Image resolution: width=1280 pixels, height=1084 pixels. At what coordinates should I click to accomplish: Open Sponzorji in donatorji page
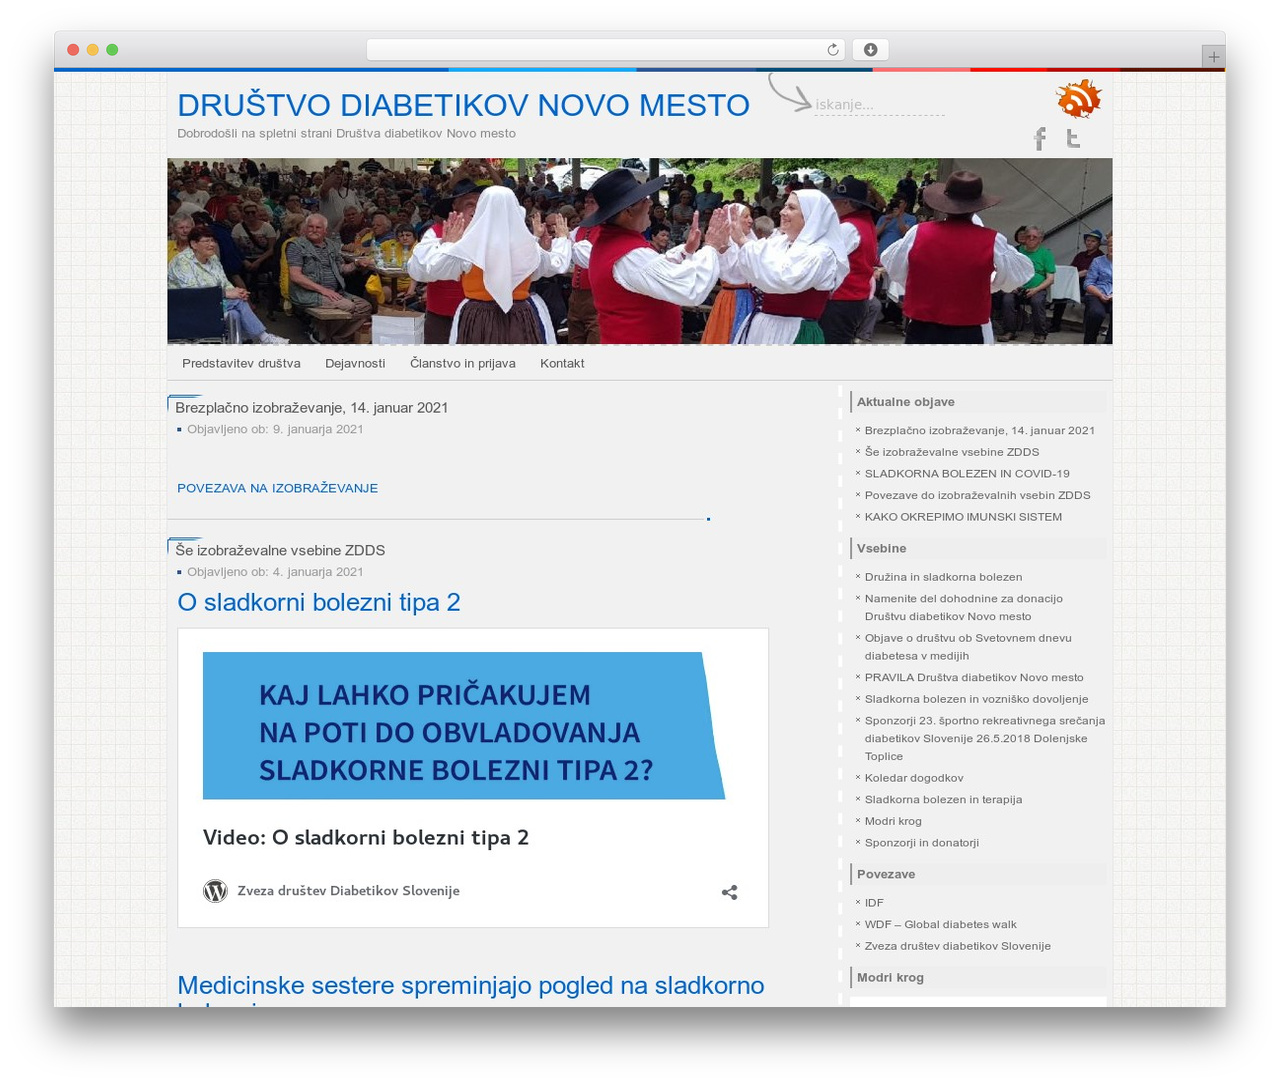(921, 843)
